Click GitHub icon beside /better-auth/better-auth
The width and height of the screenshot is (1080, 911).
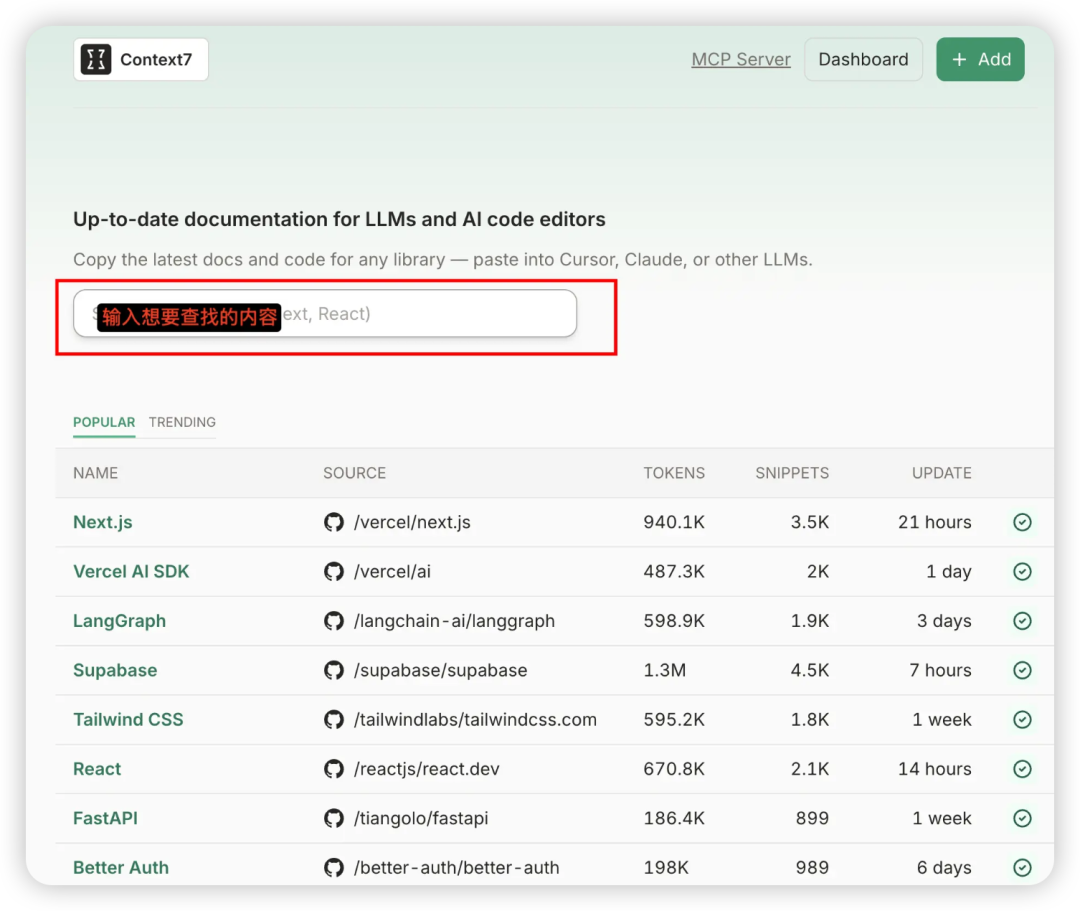point(334,868)
